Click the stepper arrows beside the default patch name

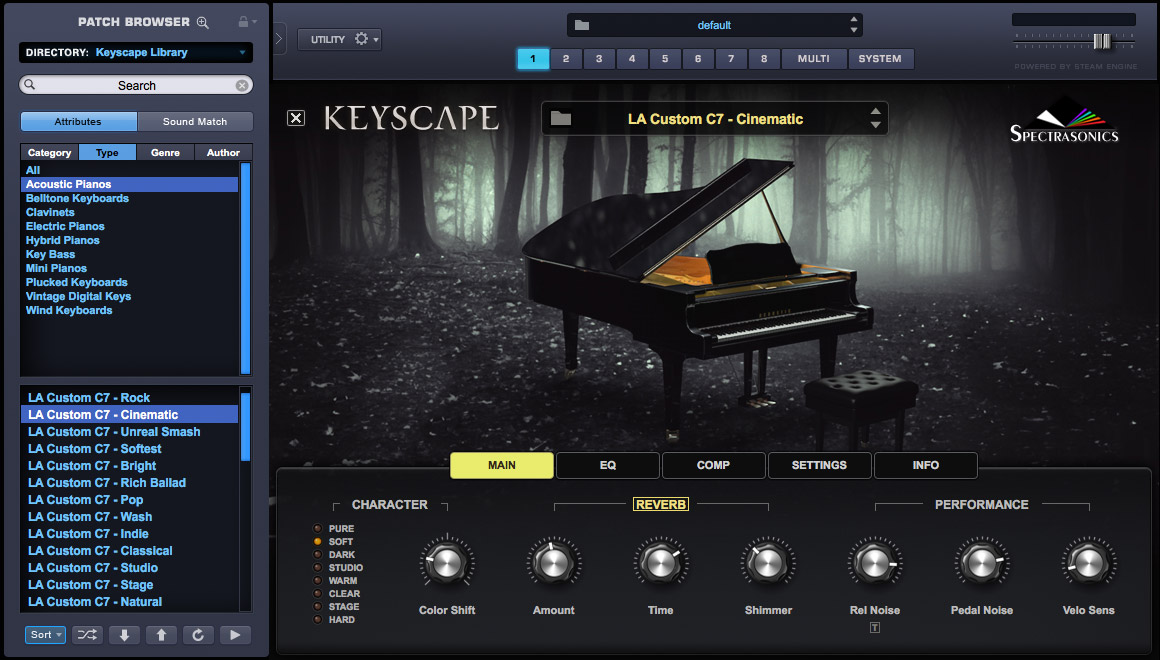tap(852, 24)
